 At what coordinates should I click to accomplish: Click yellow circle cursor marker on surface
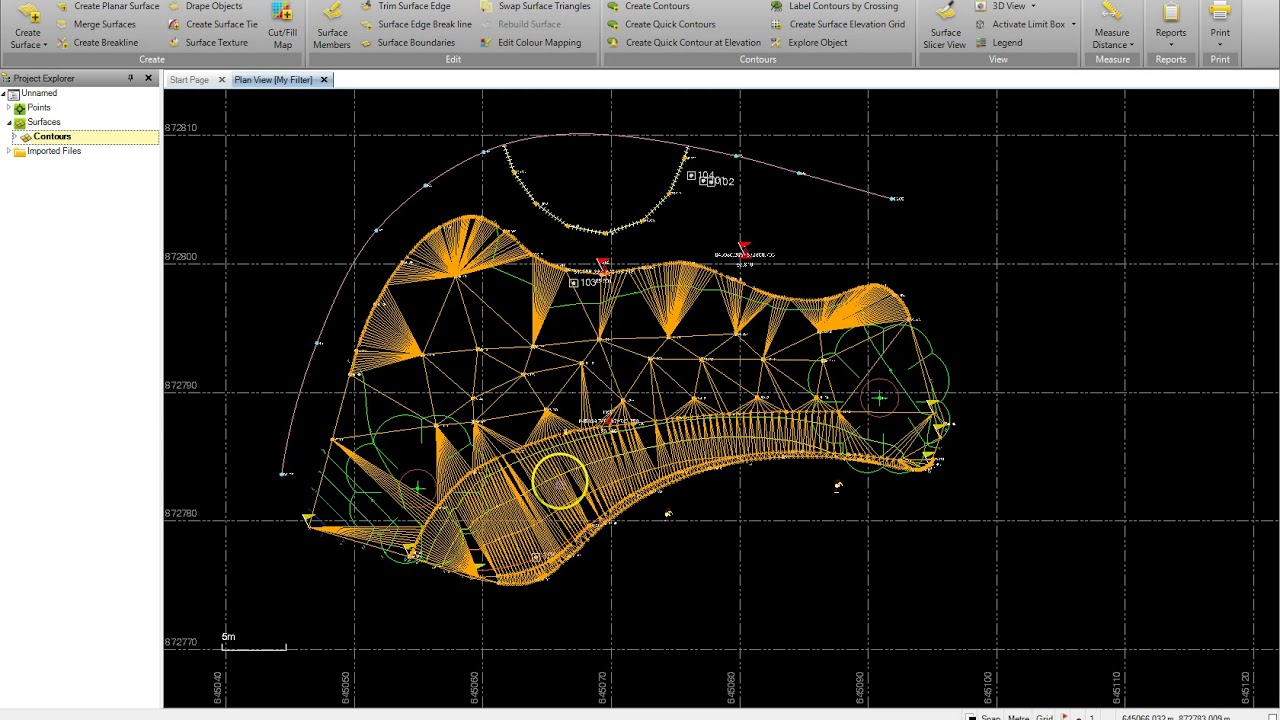[x=560, y=481]
